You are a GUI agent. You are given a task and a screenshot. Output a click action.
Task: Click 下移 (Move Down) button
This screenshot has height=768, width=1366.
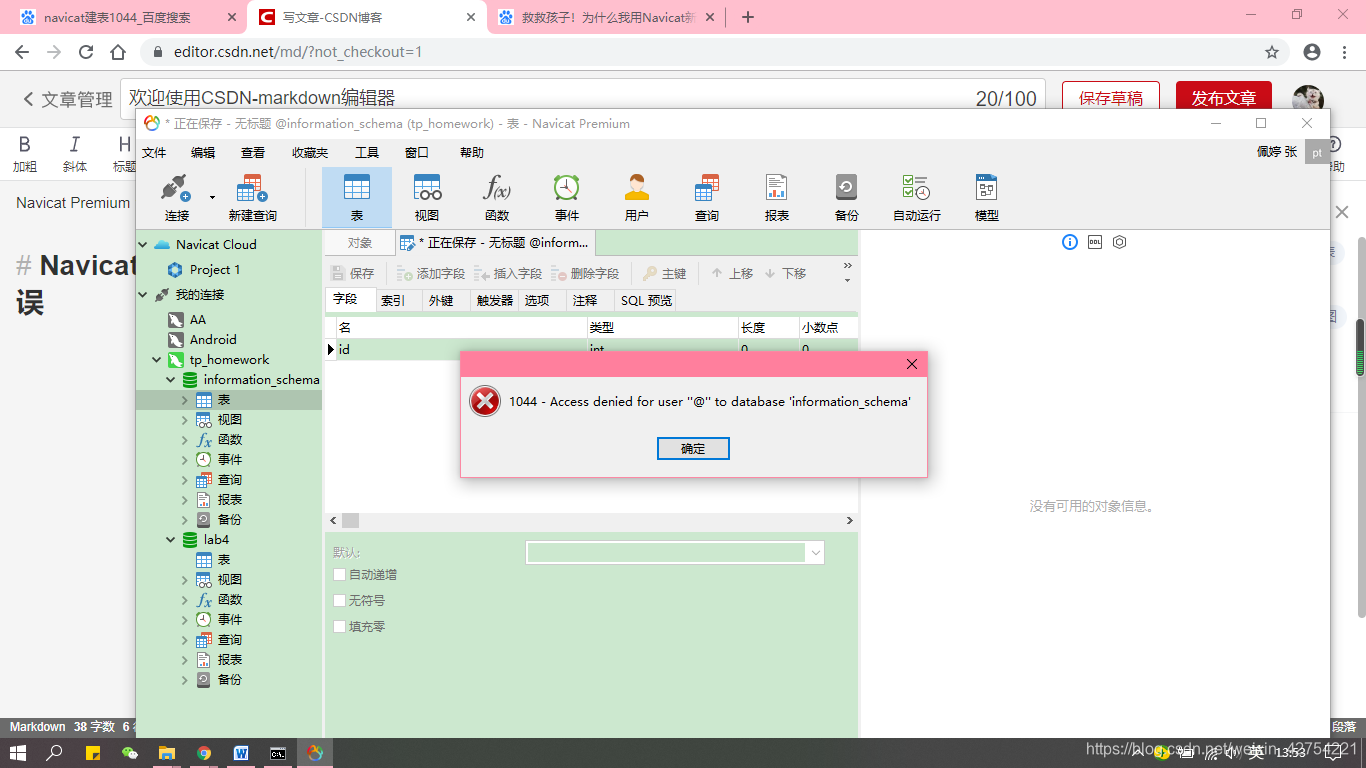click(785, 273)
